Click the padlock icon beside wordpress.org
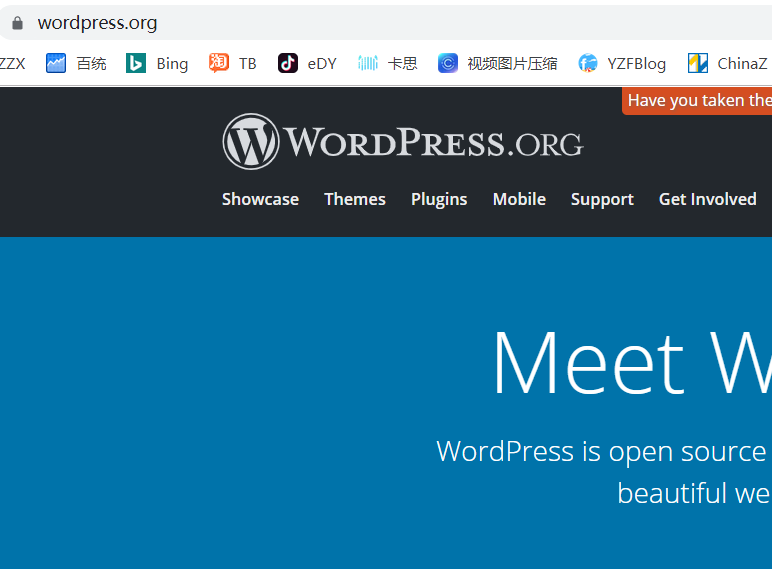Screen dimensions: 772x569 pos(17,23)
